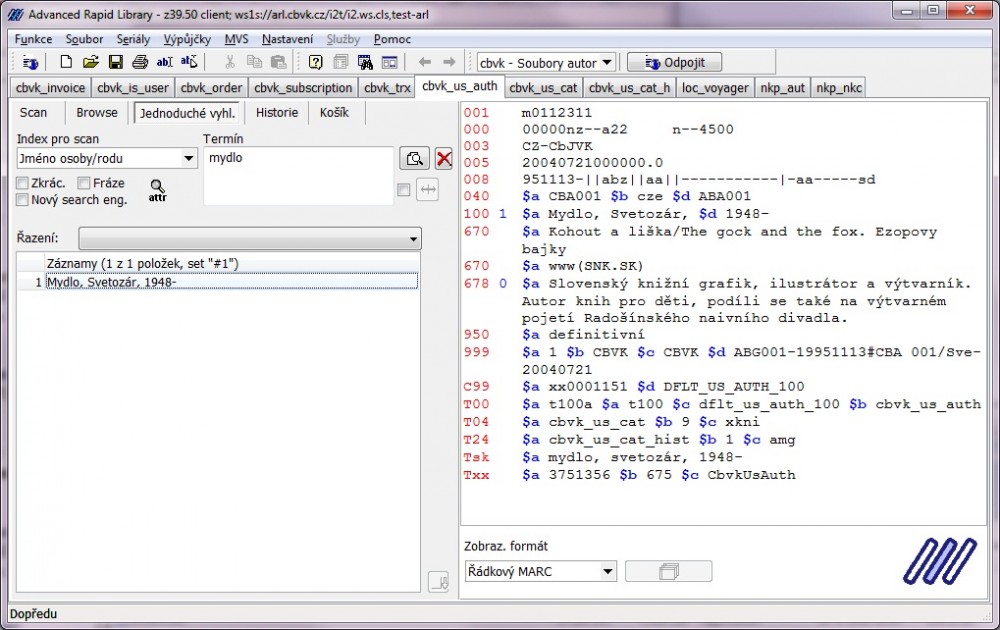The width and height of the screenshot is (1000, 630).
Task: Click the New document toolbar icon
Action: tap(66, 62)
